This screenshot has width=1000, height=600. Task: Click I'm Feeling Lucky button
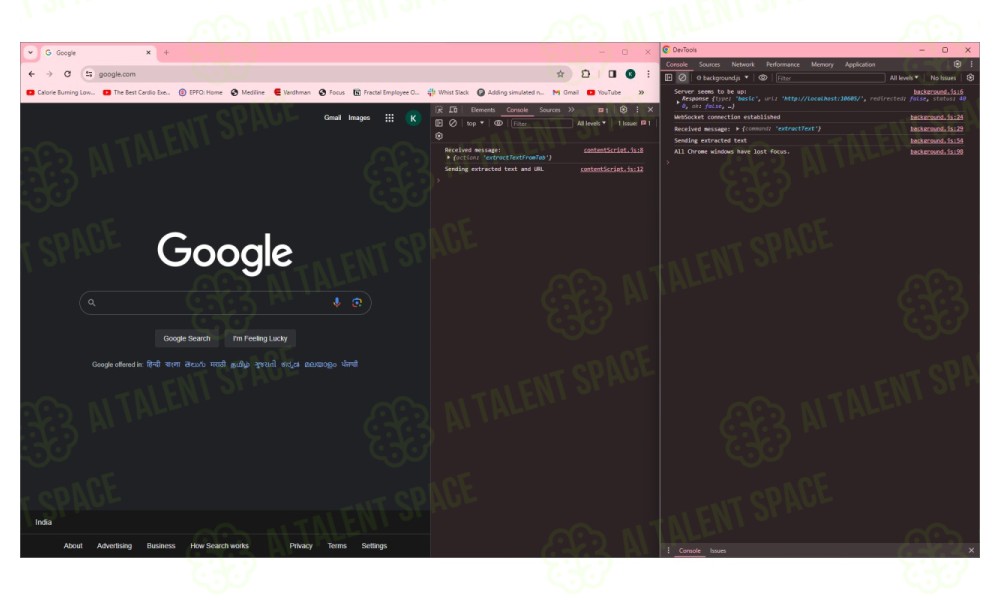pyautogui.click(x=260, y=339)
